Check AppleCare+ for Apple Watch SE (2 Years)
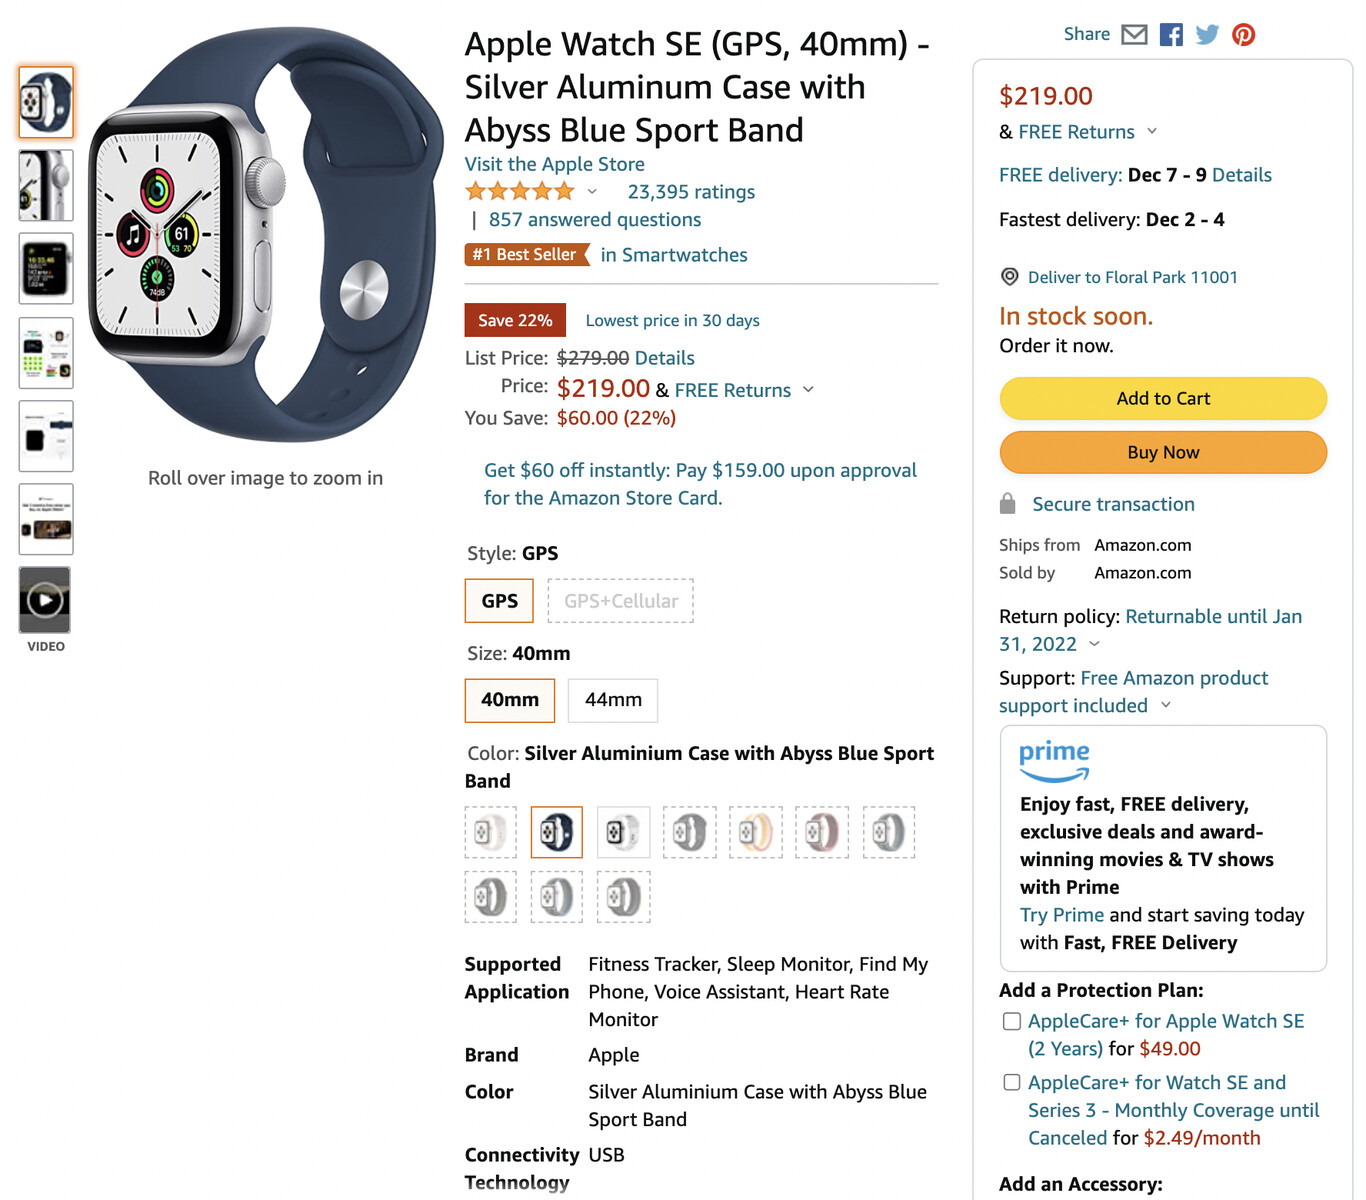1366x1200 pixels. pos(1012,1021)
